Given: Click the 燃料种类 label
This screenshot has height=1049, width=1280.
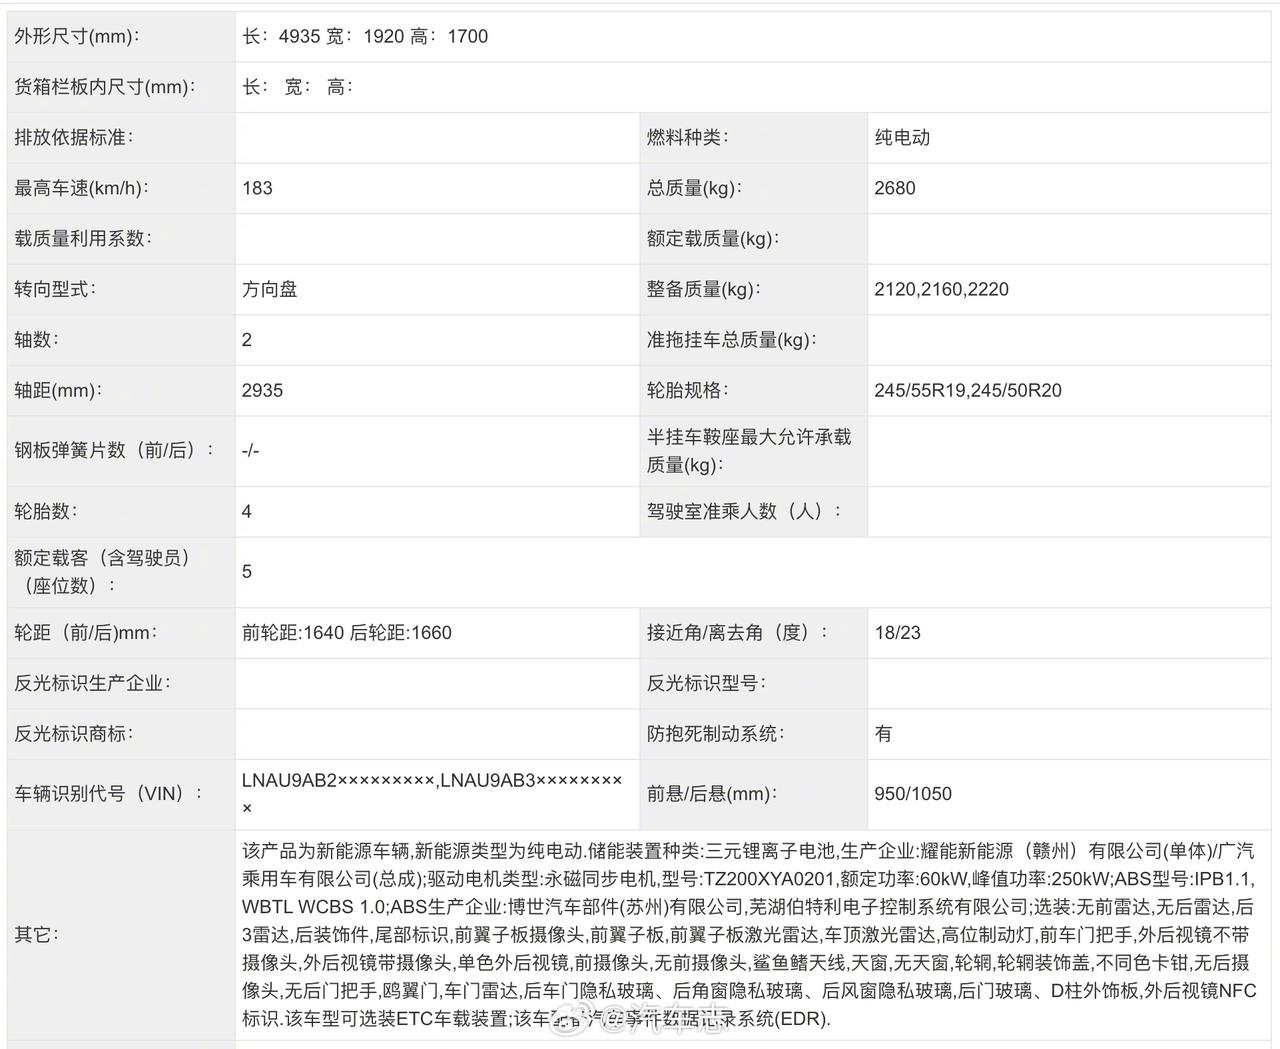Looking at the screenshot, I should 687,138.
